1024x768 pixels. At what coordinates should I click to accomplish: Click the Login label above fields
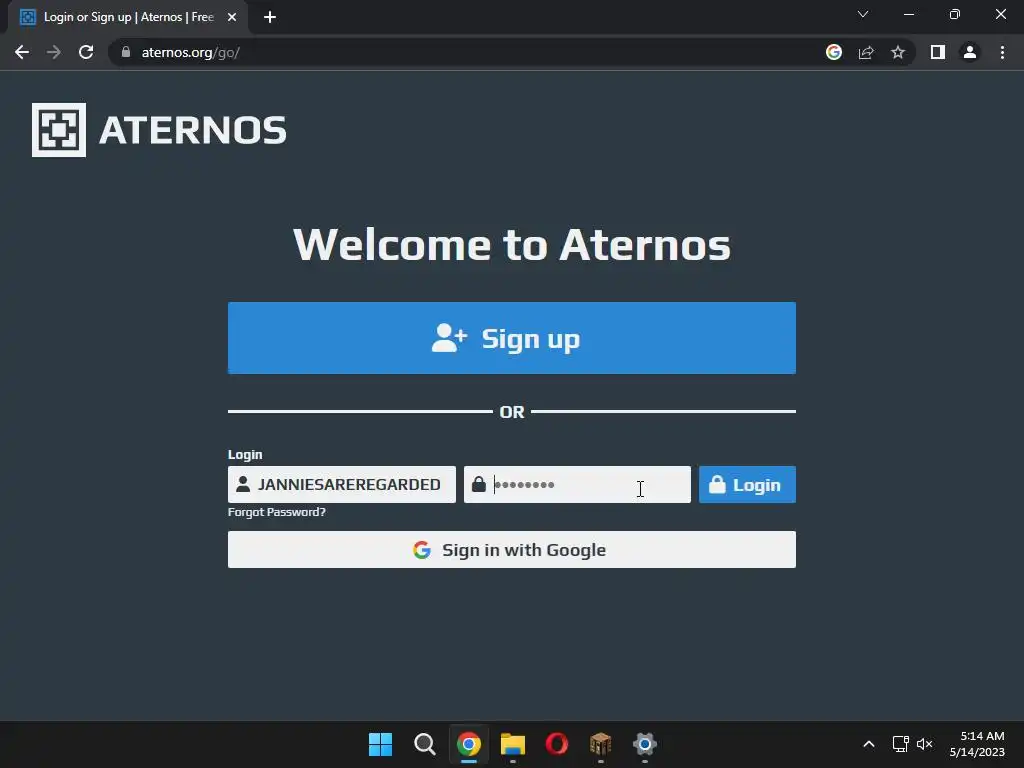coord(245,455)
